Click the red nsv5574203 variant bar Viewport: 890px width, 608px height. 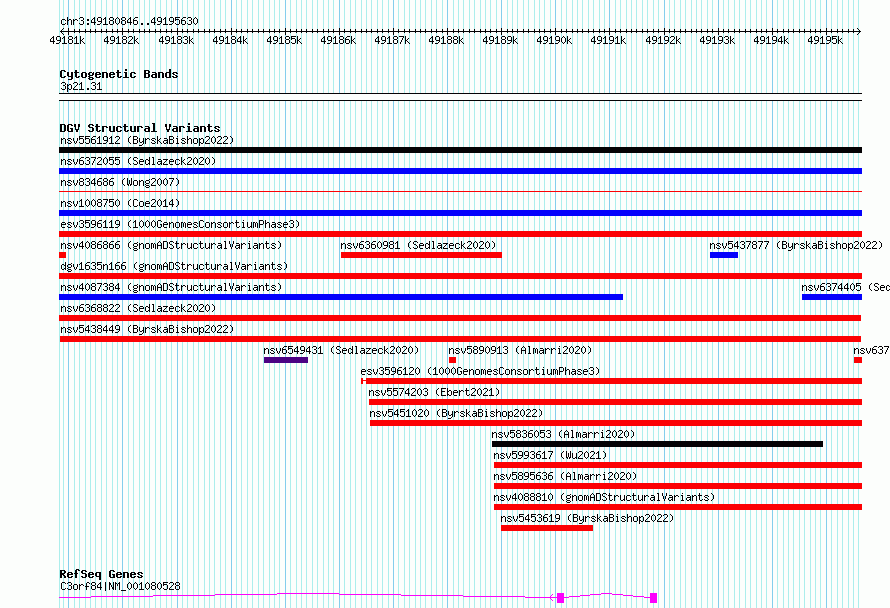click(x=615, y=402)
